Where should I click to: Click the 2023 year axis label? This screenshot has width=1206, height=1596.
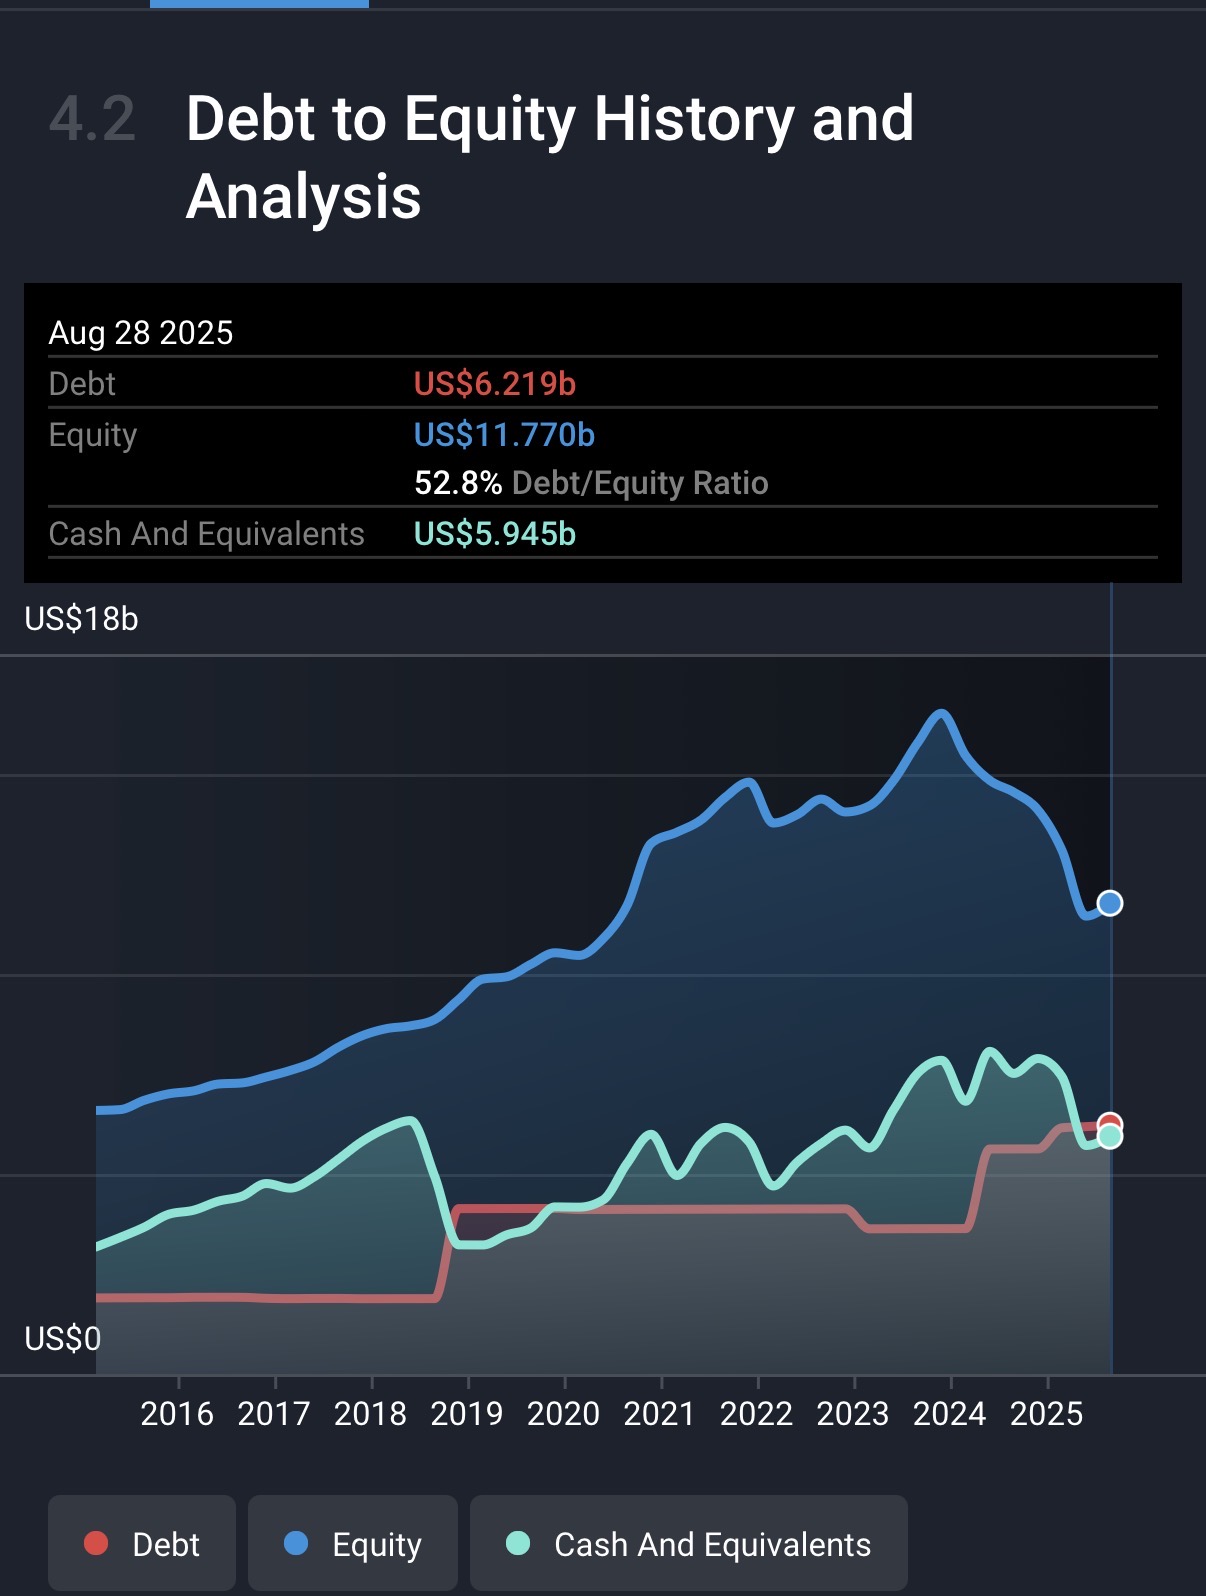tap(853, 1413)
